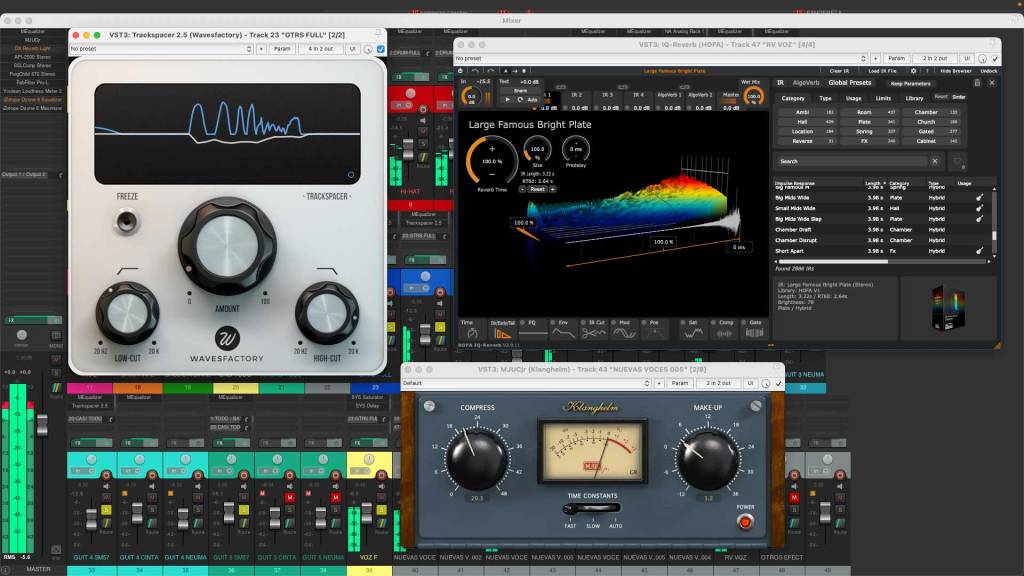Select the IR Cut scissors module
The height and width of the screenshot is (576, 1024).
coord(595,333)
